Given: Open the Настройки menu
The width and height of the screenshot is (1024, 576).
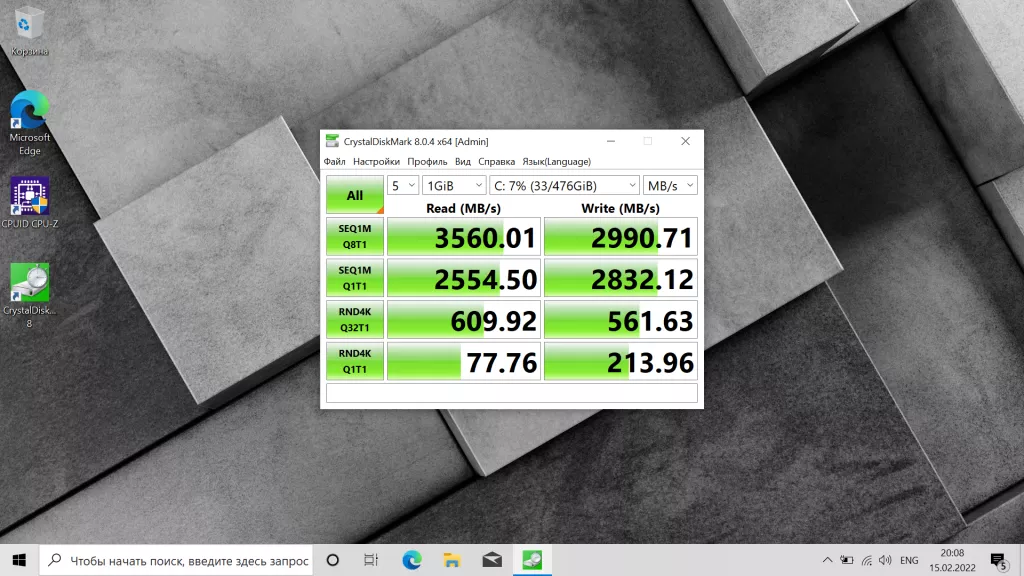Looking at the screenshot, I should (x=377, y=161).
